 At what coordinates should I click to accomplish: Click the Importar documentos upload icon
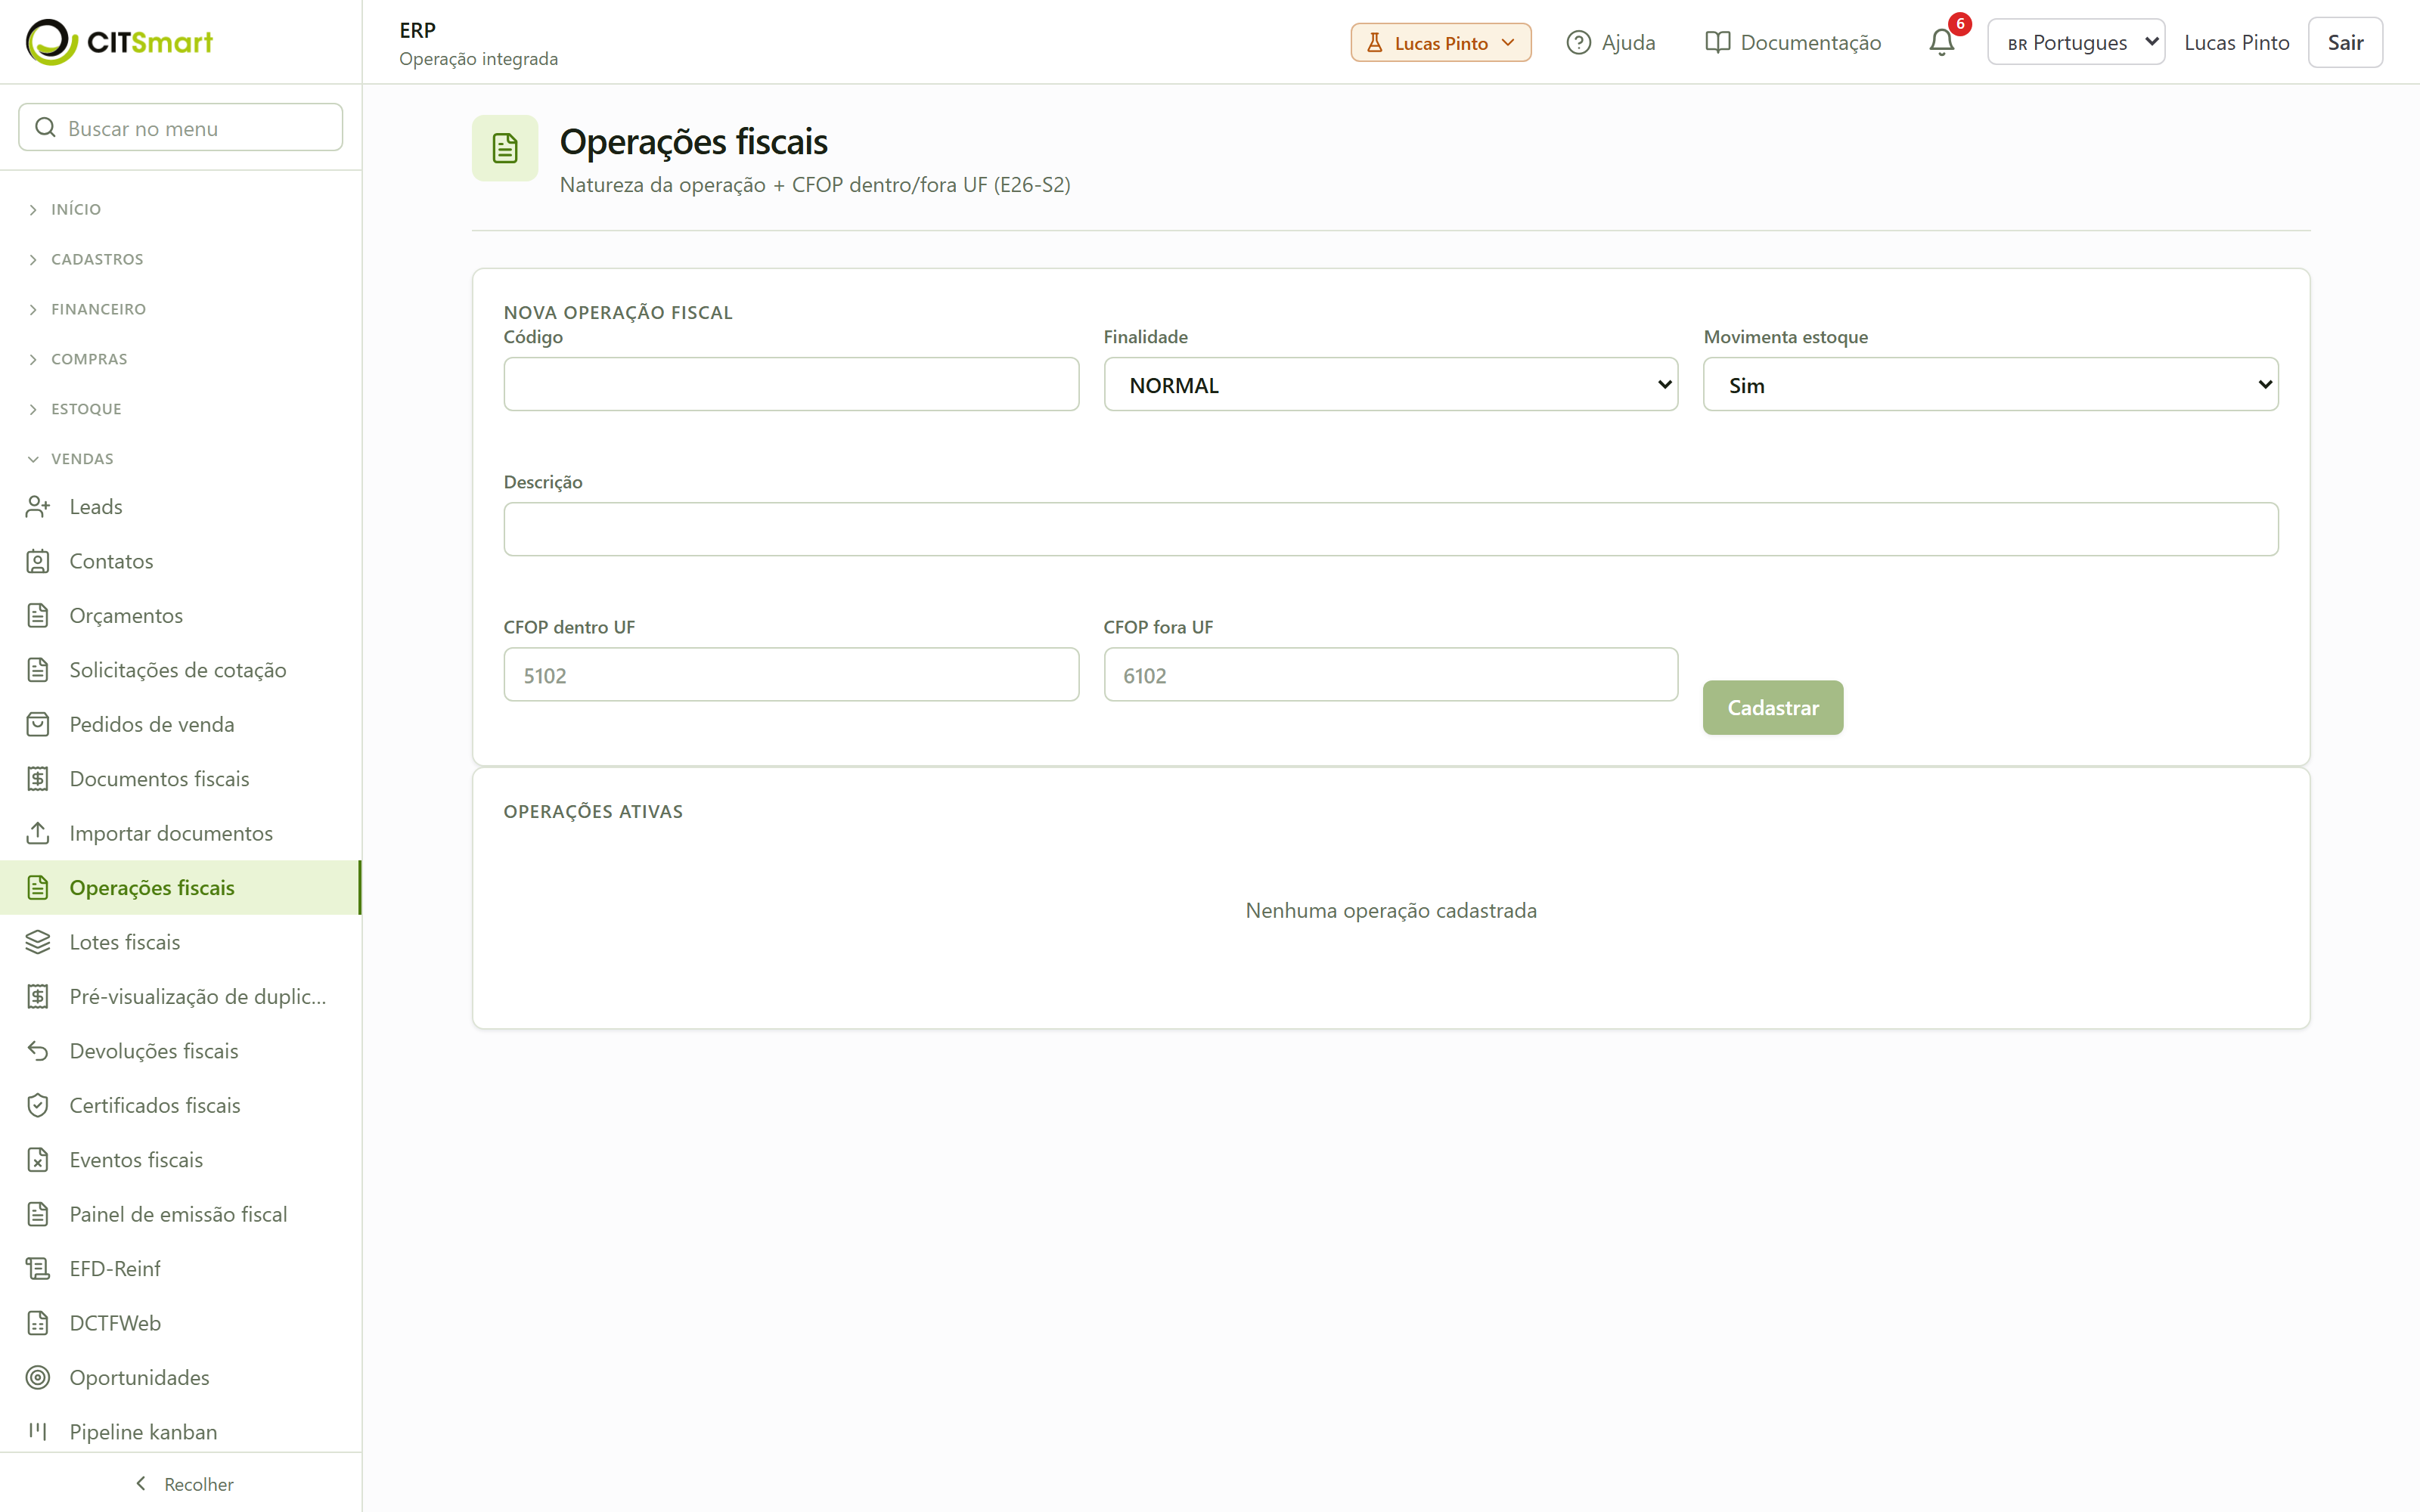38,833
